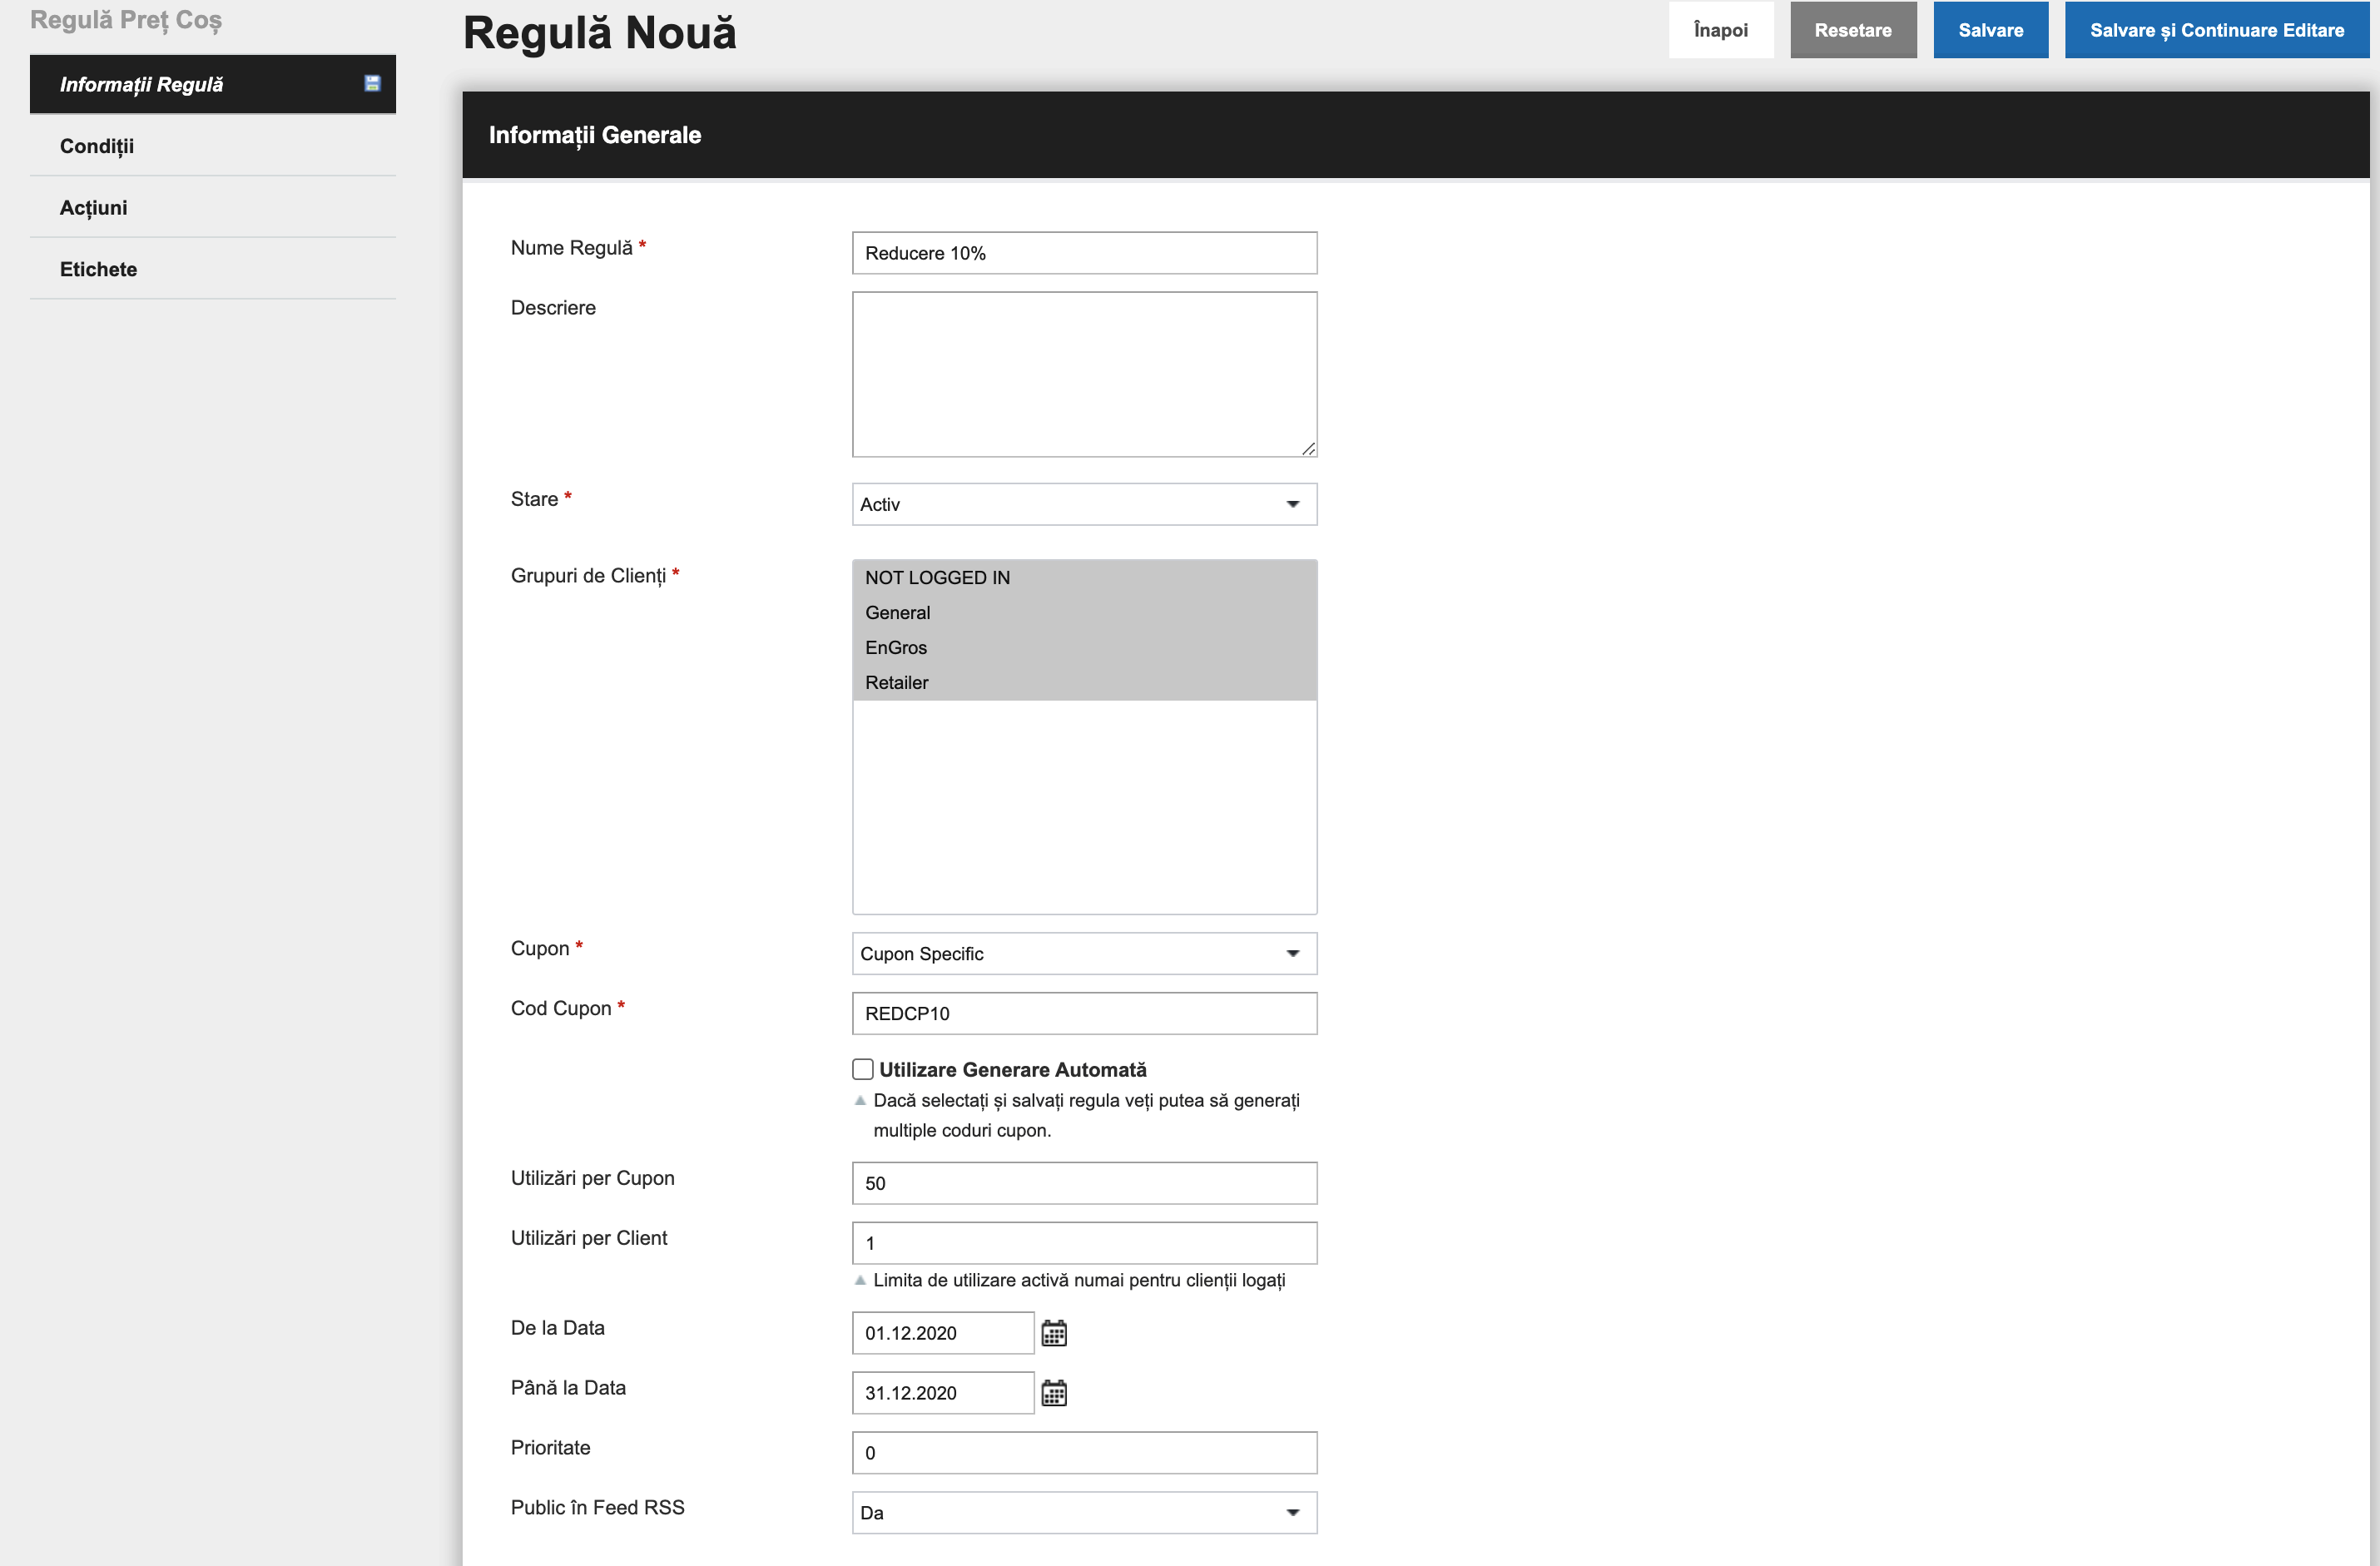Expand the Stare dropdown

click(x=1084, y=504)
